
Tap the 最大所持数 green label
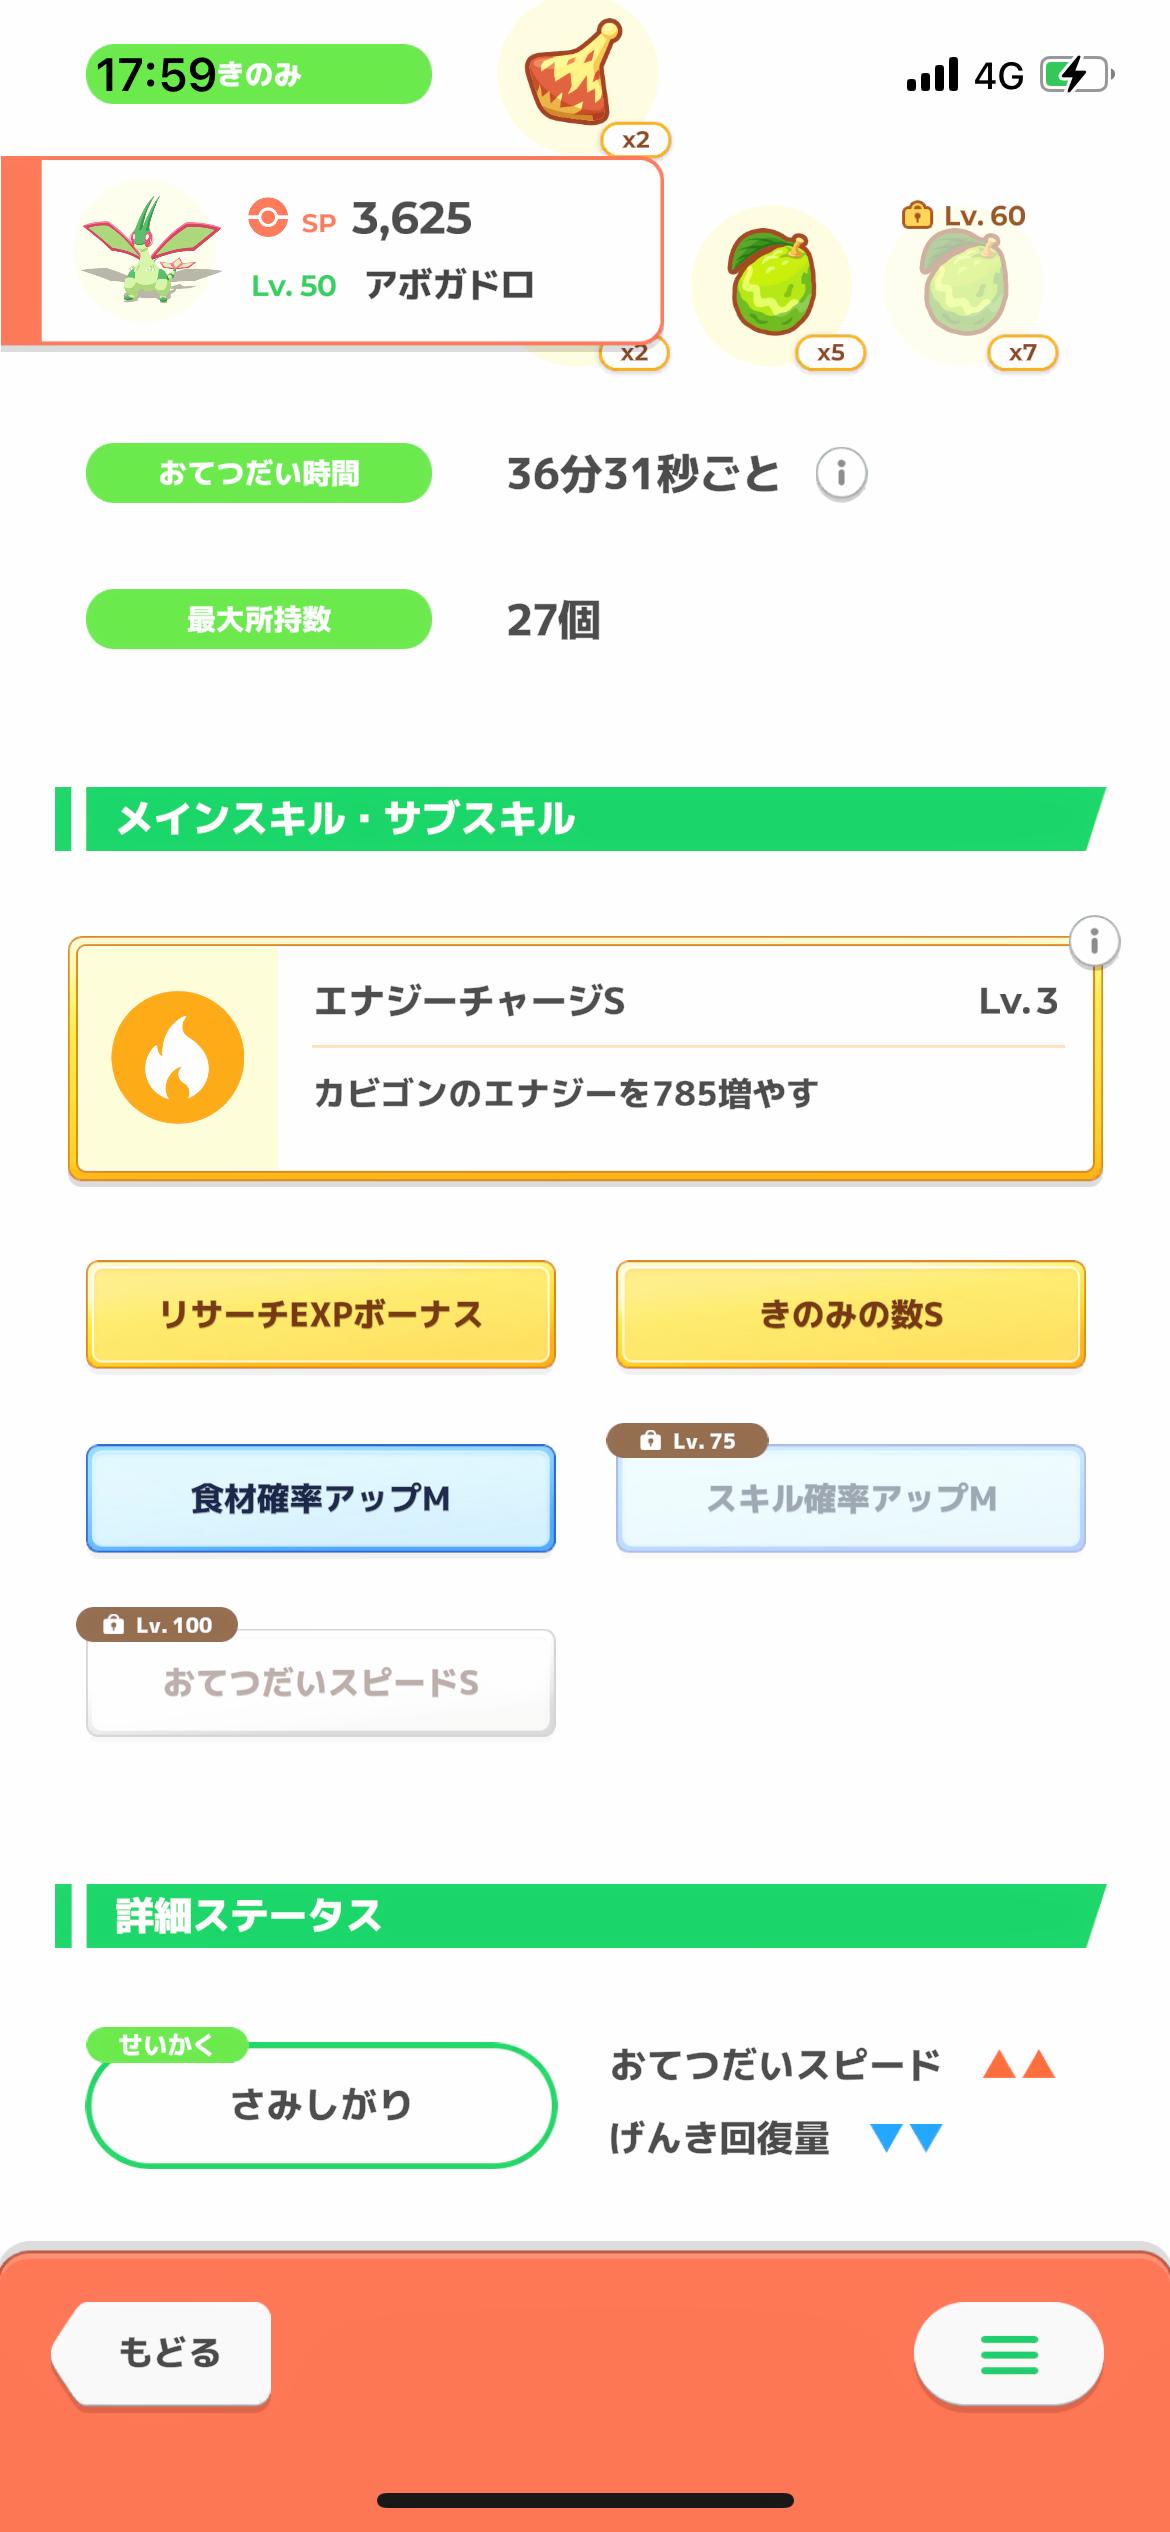point(259,619)
